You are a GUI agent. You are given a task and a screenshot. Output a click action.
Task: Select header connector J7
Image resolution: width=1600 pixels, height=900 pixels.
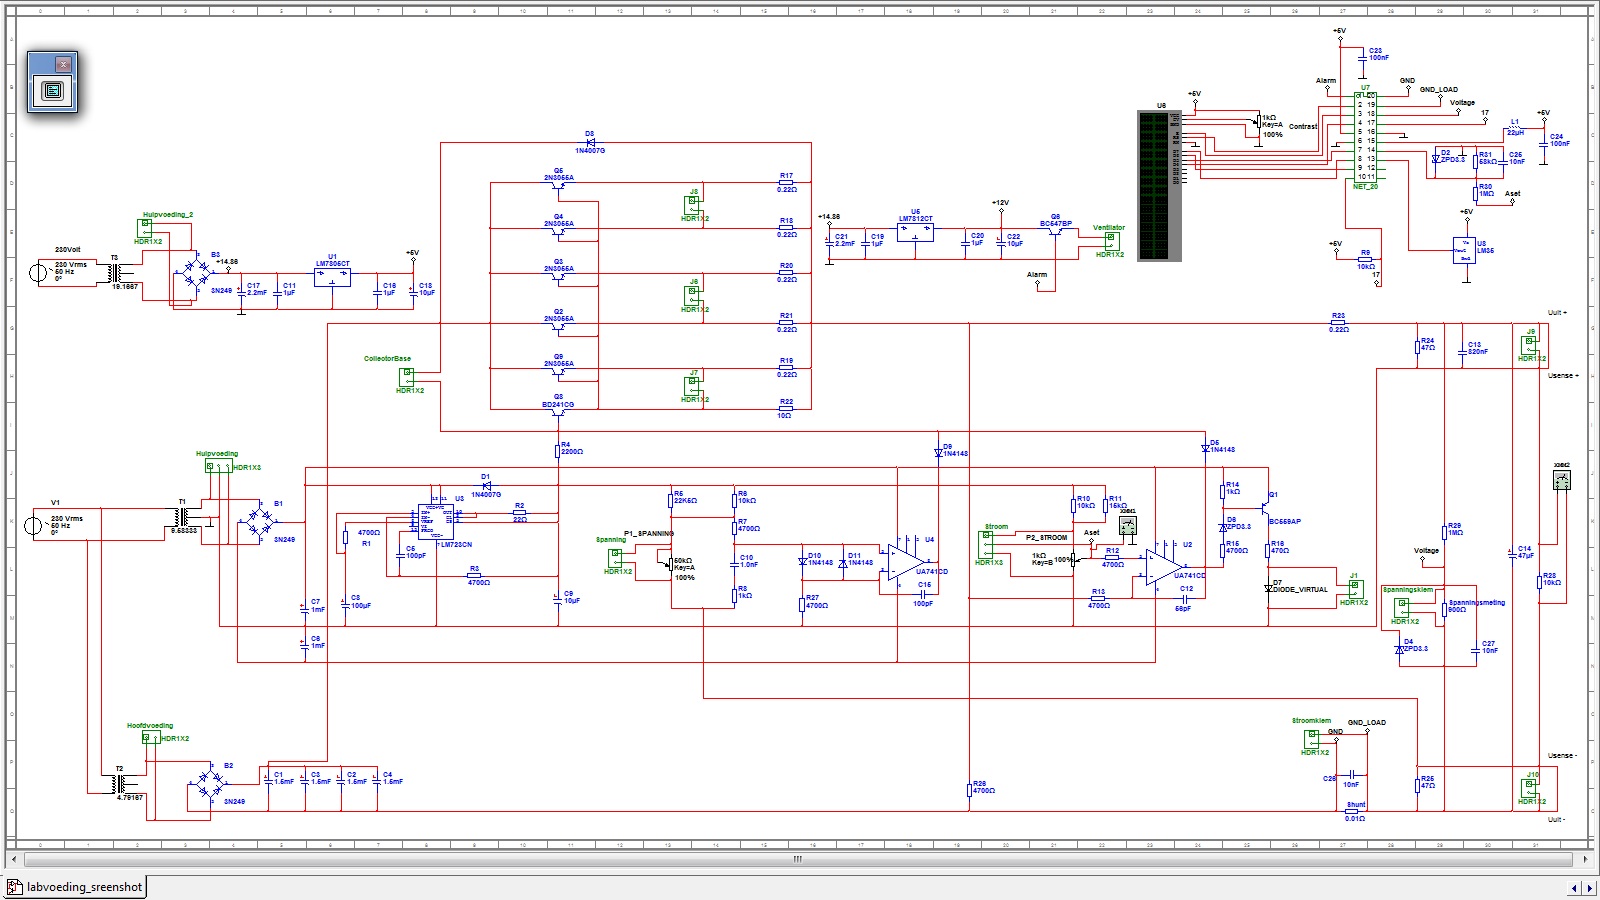coord(692,385)
